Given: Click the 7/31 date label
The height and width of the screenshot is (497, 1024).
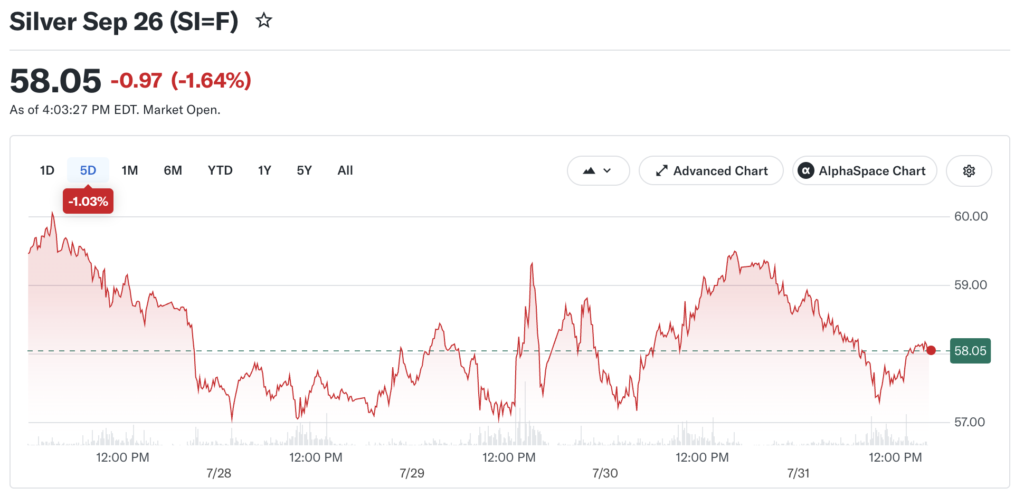Looking at the screenshot, I should click(799, 473).
